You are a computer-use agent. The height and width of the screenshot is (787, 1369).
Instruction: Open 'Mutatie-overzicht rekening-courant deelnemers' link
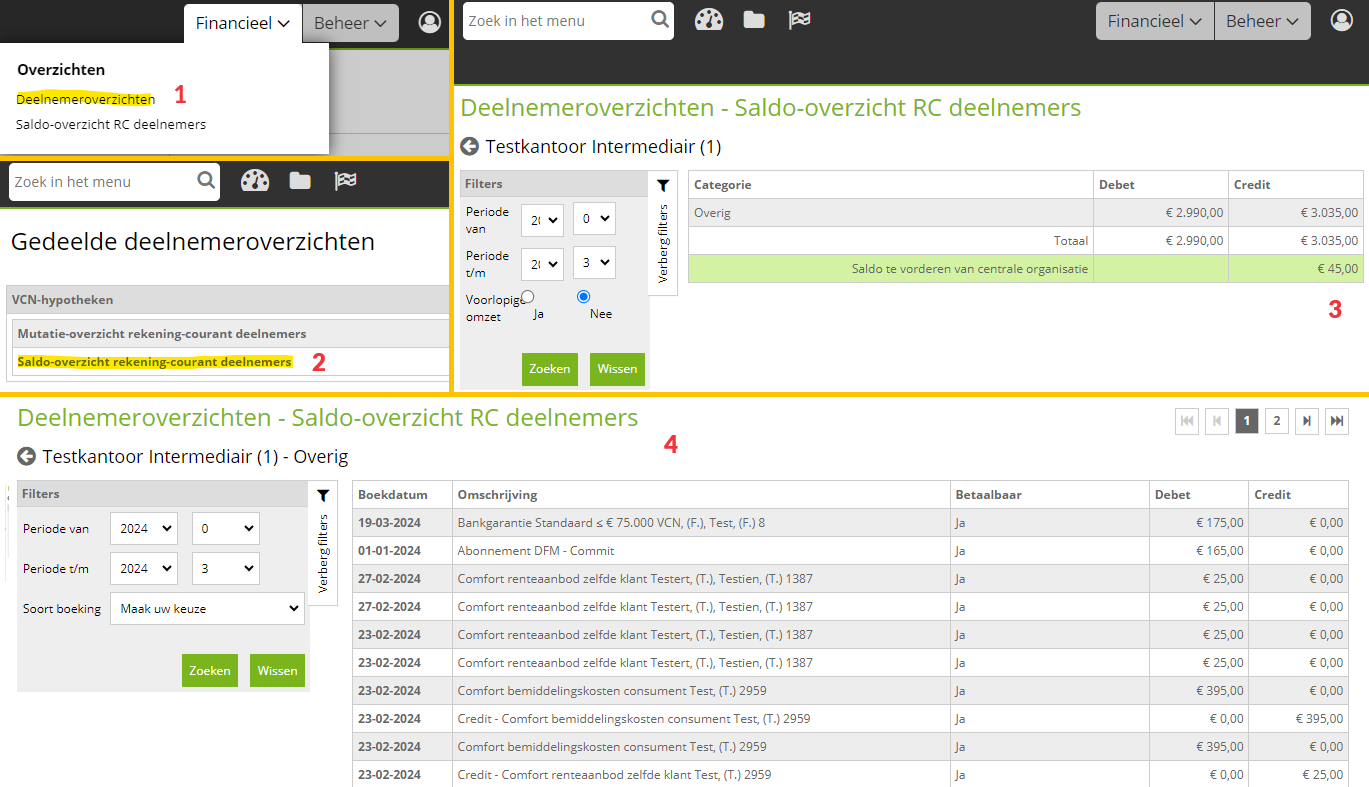[x=162, y=334]
